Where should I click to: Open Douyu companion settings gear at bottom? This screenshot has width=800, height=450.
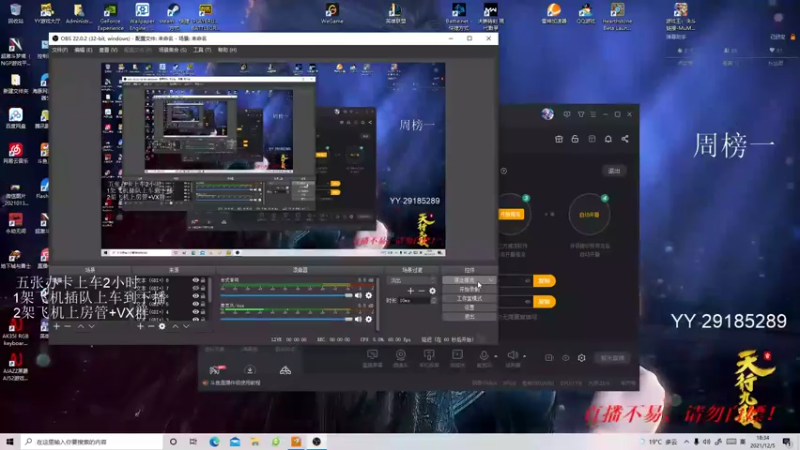[582, 358]
